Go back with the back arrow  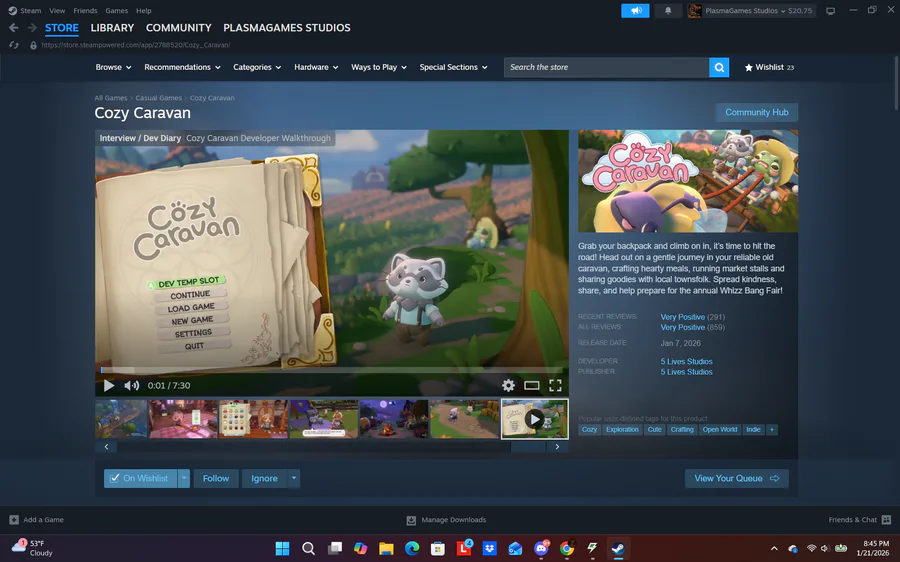pos(14,28)
